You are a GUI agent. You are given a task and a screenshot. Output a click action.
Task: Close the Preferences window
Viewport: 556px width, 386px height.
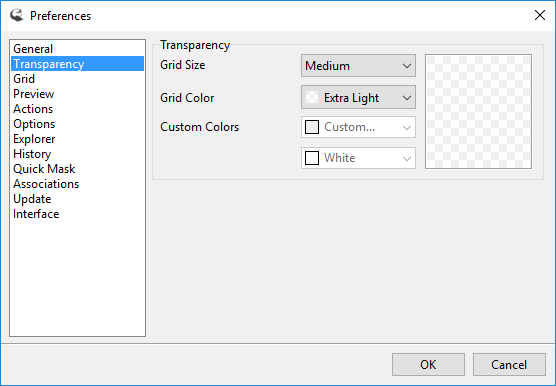tap(540, 15)
